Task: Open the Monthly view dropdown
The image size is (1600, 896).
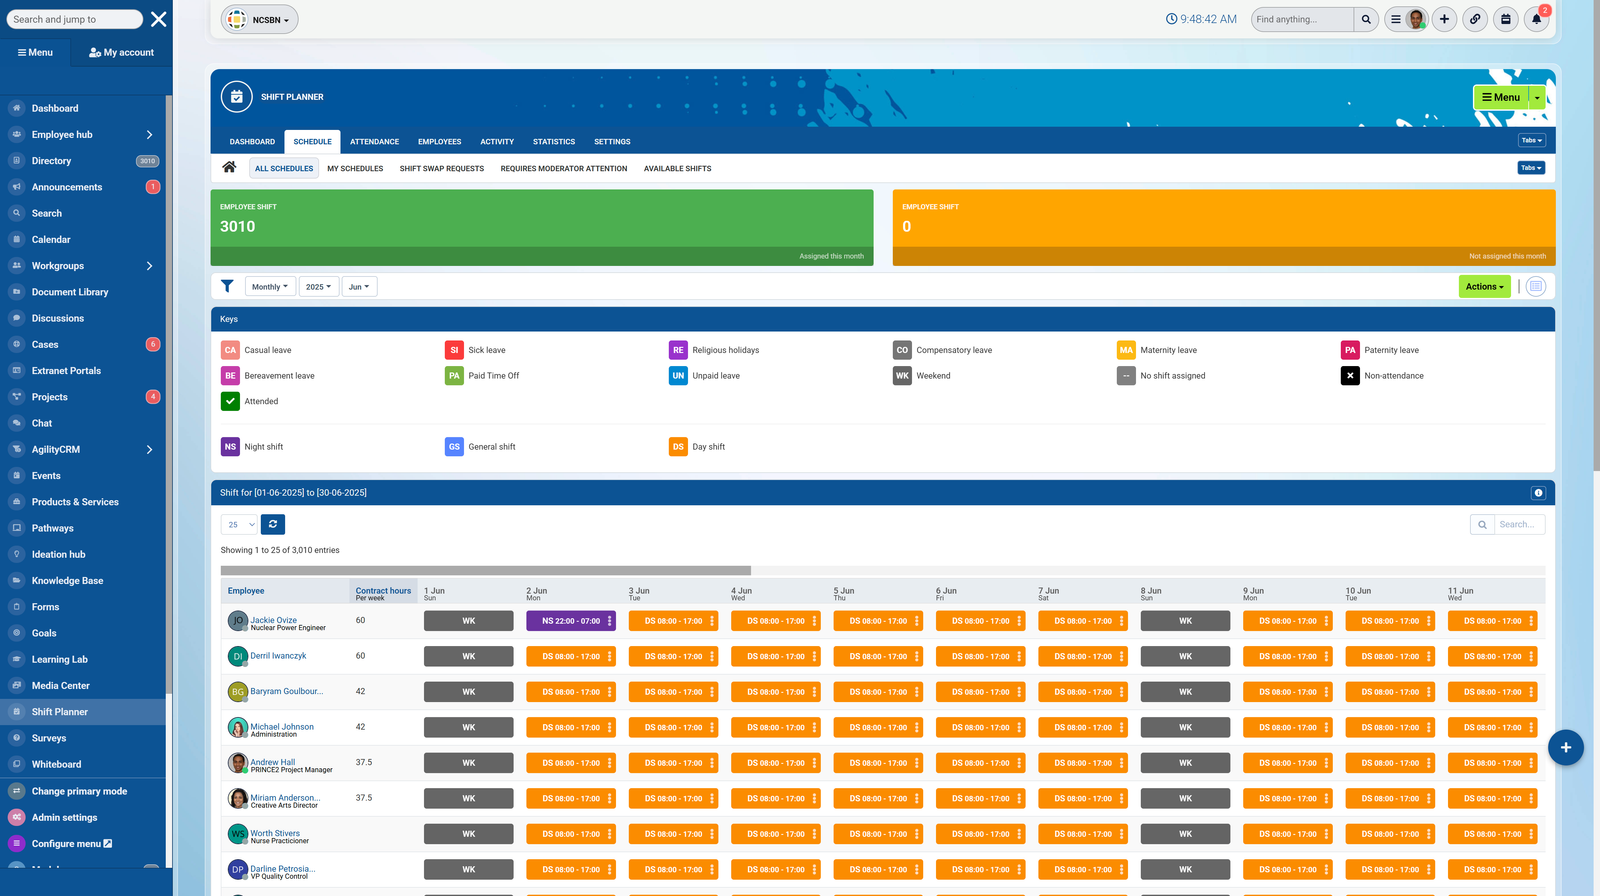Action: coord(270,287)
